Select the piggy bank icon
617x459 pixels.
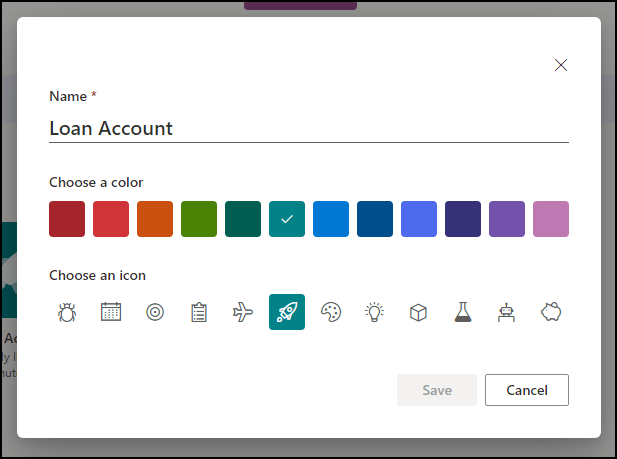coord(551,312)
